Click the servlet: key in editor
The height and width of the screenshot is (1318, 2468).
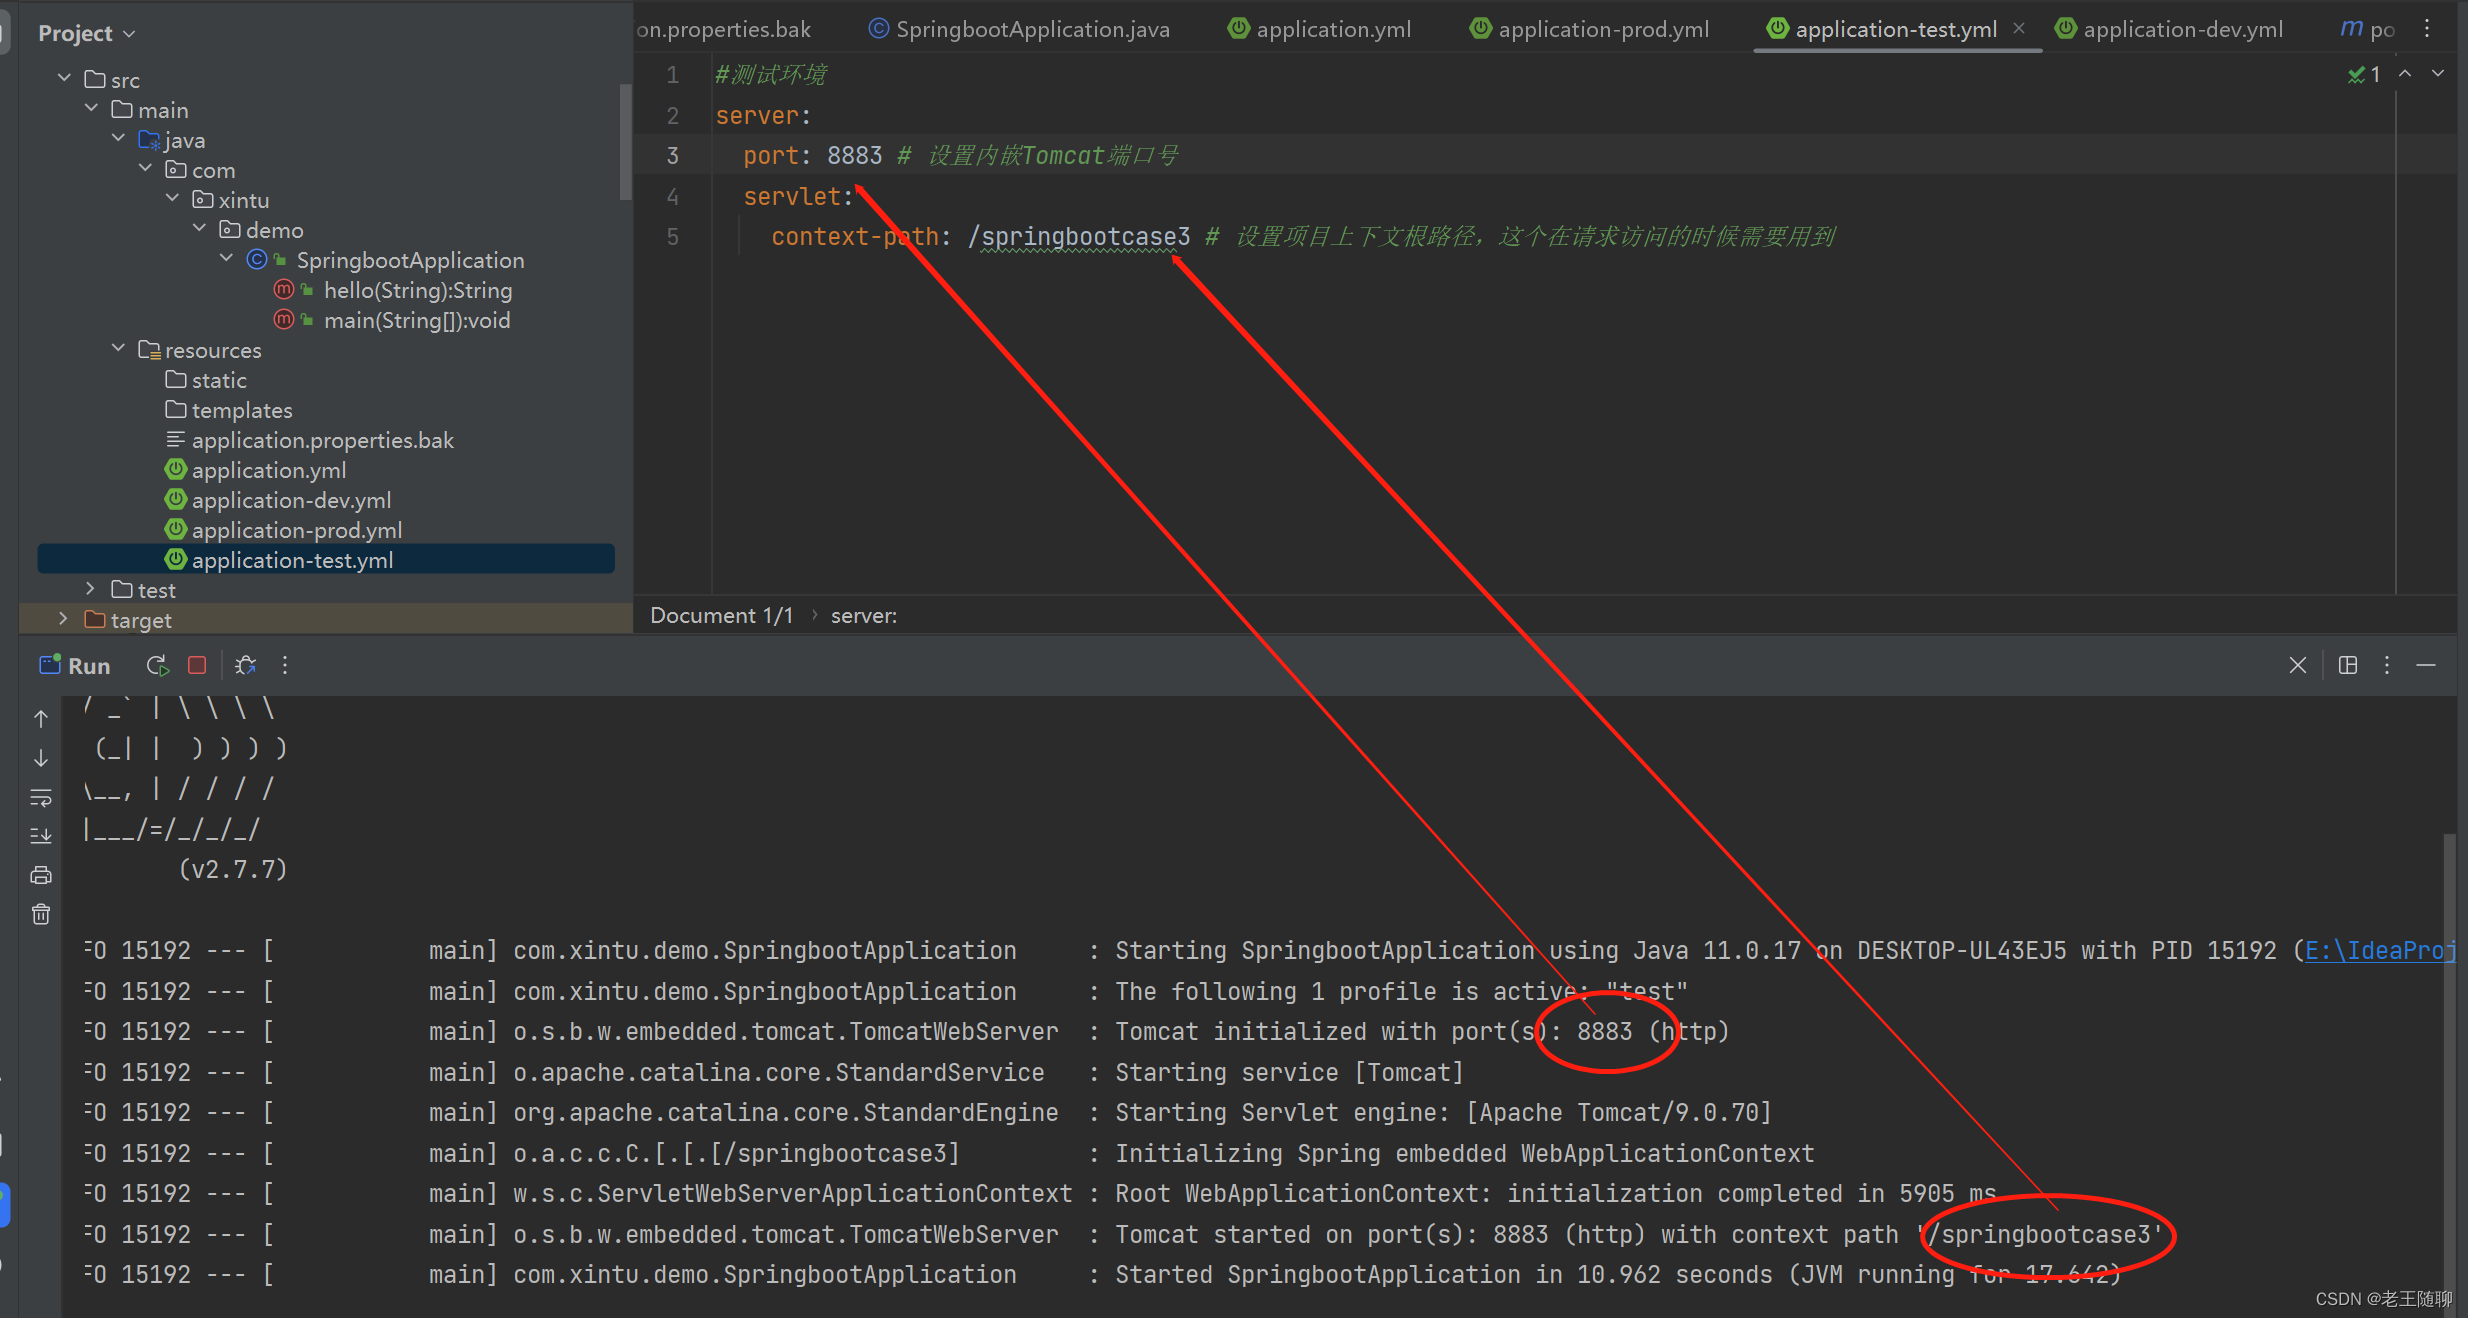tap(798, 196)
